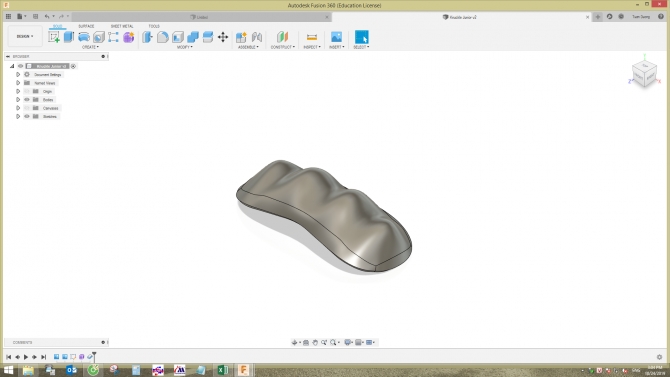Select the Measure inspect tool
670x377 pixels.
(x=312, y=37)
